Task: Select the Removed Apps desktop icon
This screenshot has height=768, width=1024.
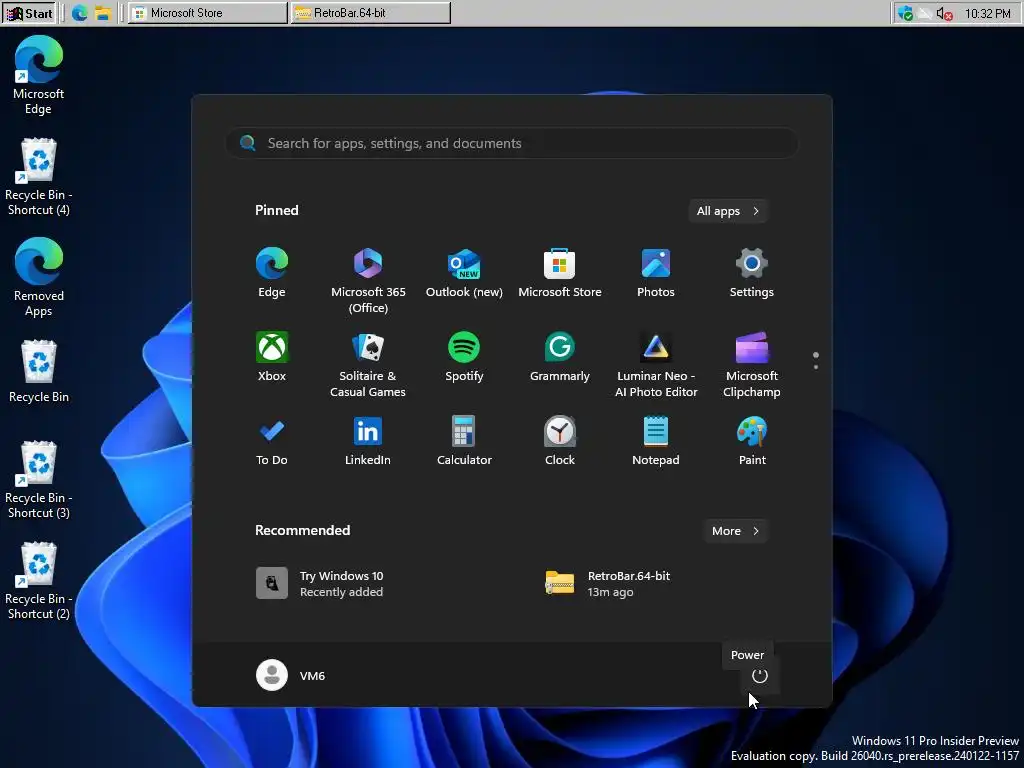Action: [x=39, y=277]
